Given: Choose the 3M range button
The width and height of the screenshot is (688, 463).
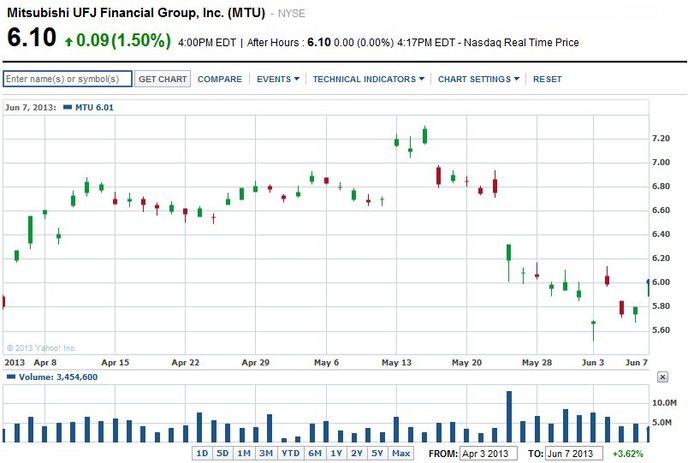Looking at the screenshot, I should click(265, 453).
